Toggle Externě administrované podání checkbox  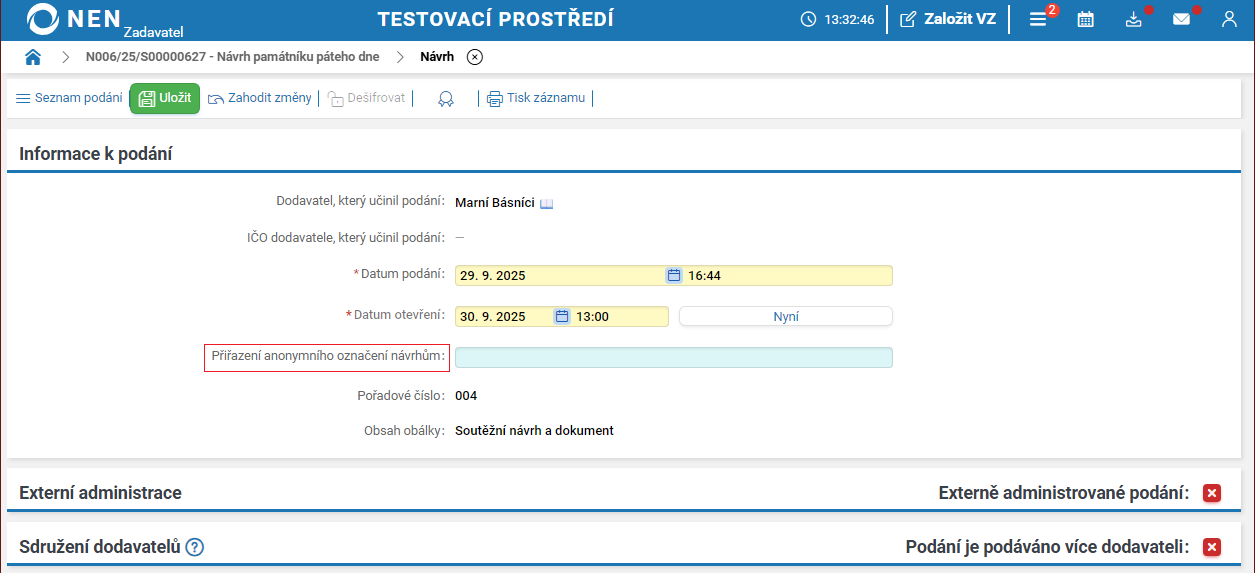(x=1212, y=493)
